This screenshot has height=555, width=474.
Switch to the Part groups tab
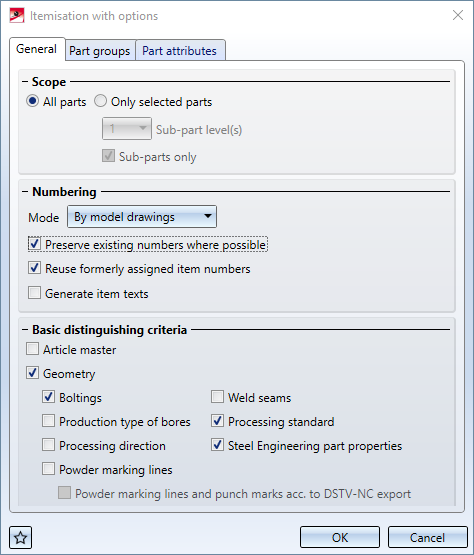[x=100, y=51]
